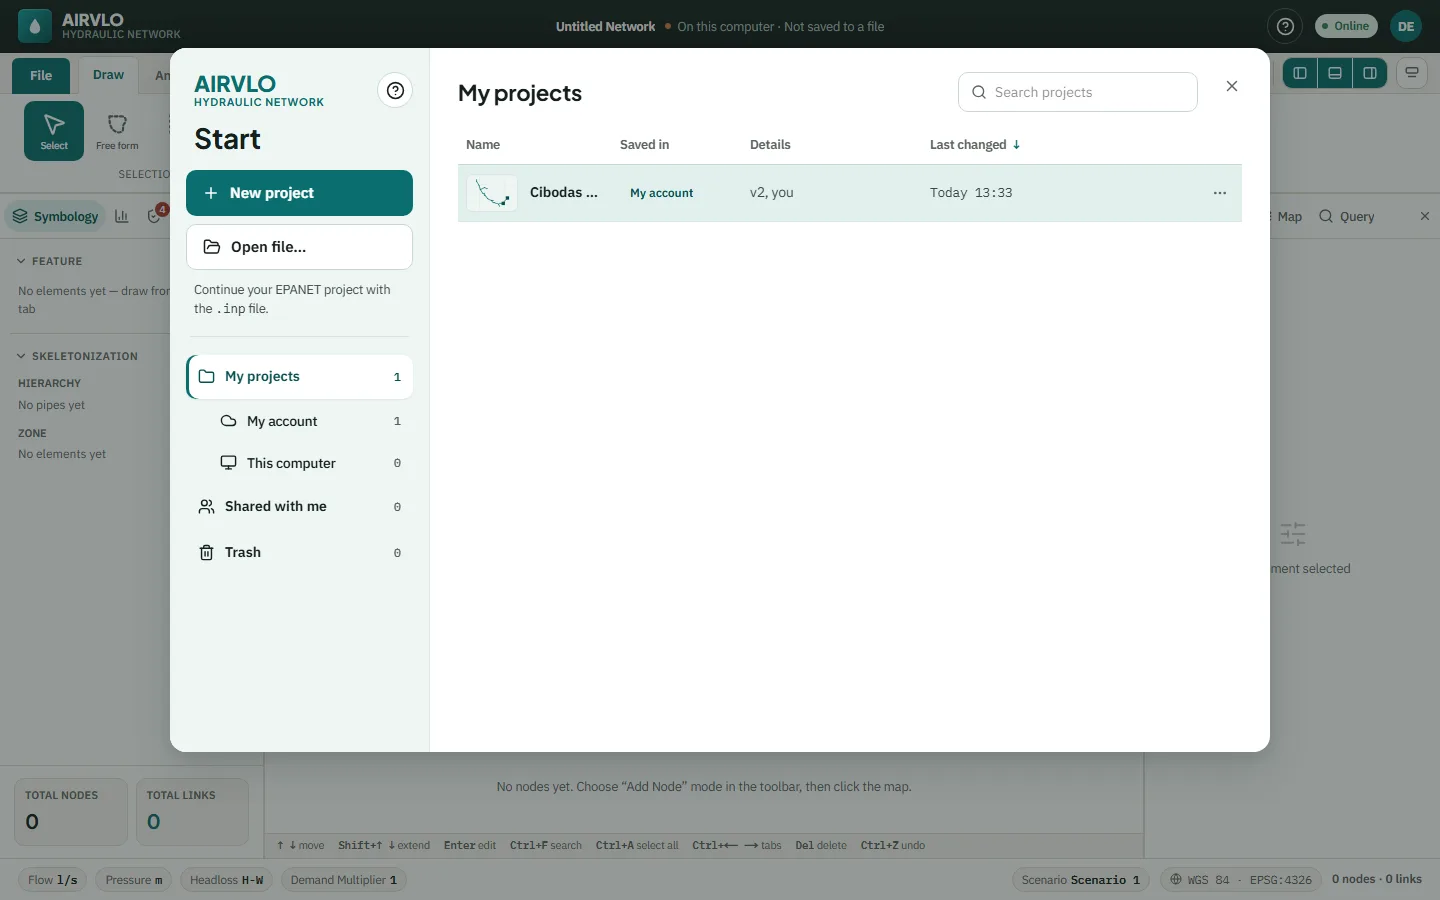Image resolution: width=1440 pixels, height=900 pixels.
Task: Sort by the Name column header
Action: (x=483, y=145)
